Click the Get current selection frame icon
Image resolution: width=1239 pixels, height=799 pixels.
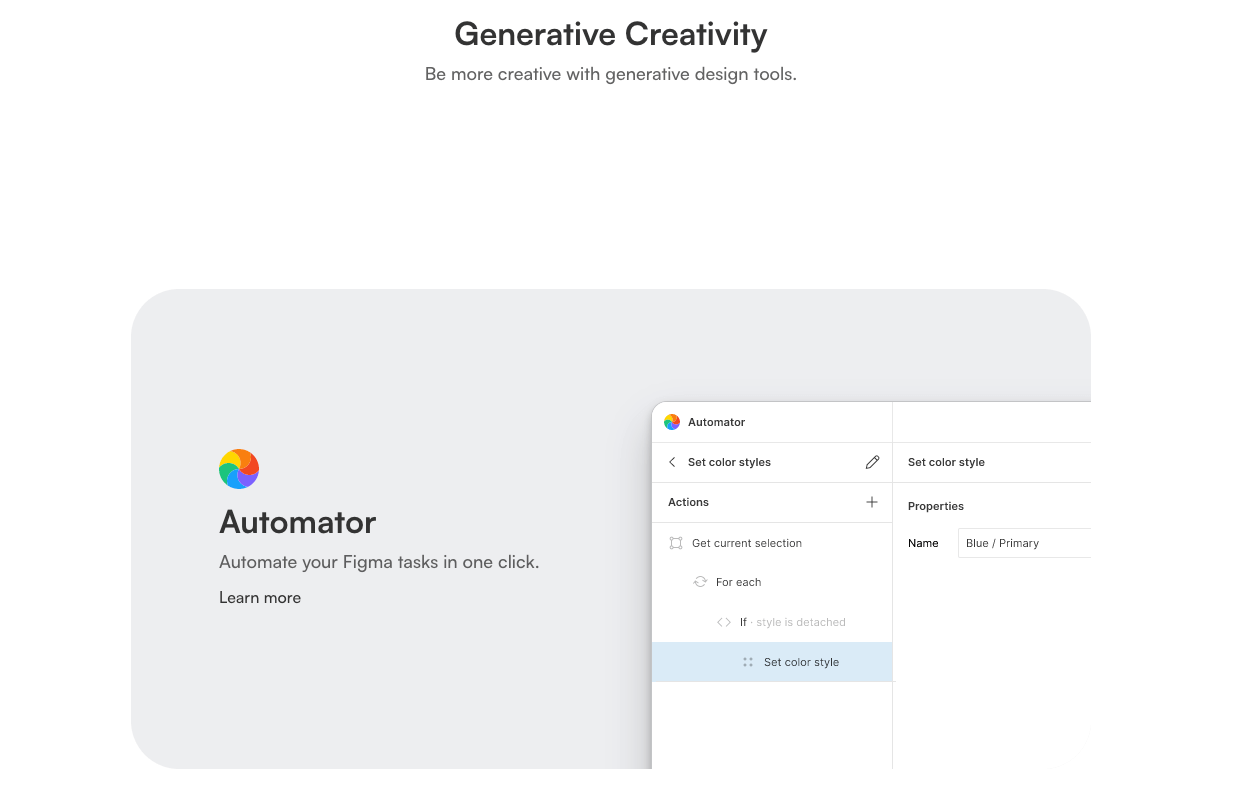click(x=675, y=543)
